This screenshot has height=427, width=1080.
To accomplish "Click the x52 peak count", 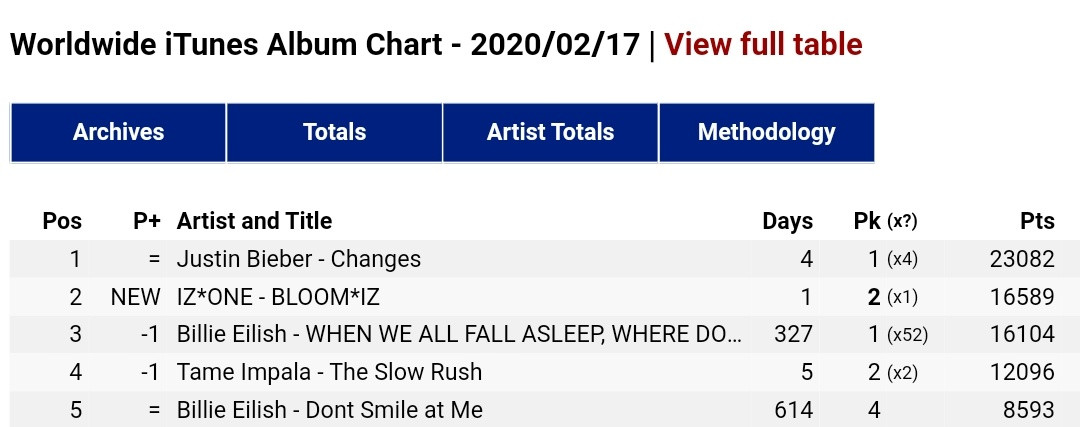I will [x=907, y=336].
